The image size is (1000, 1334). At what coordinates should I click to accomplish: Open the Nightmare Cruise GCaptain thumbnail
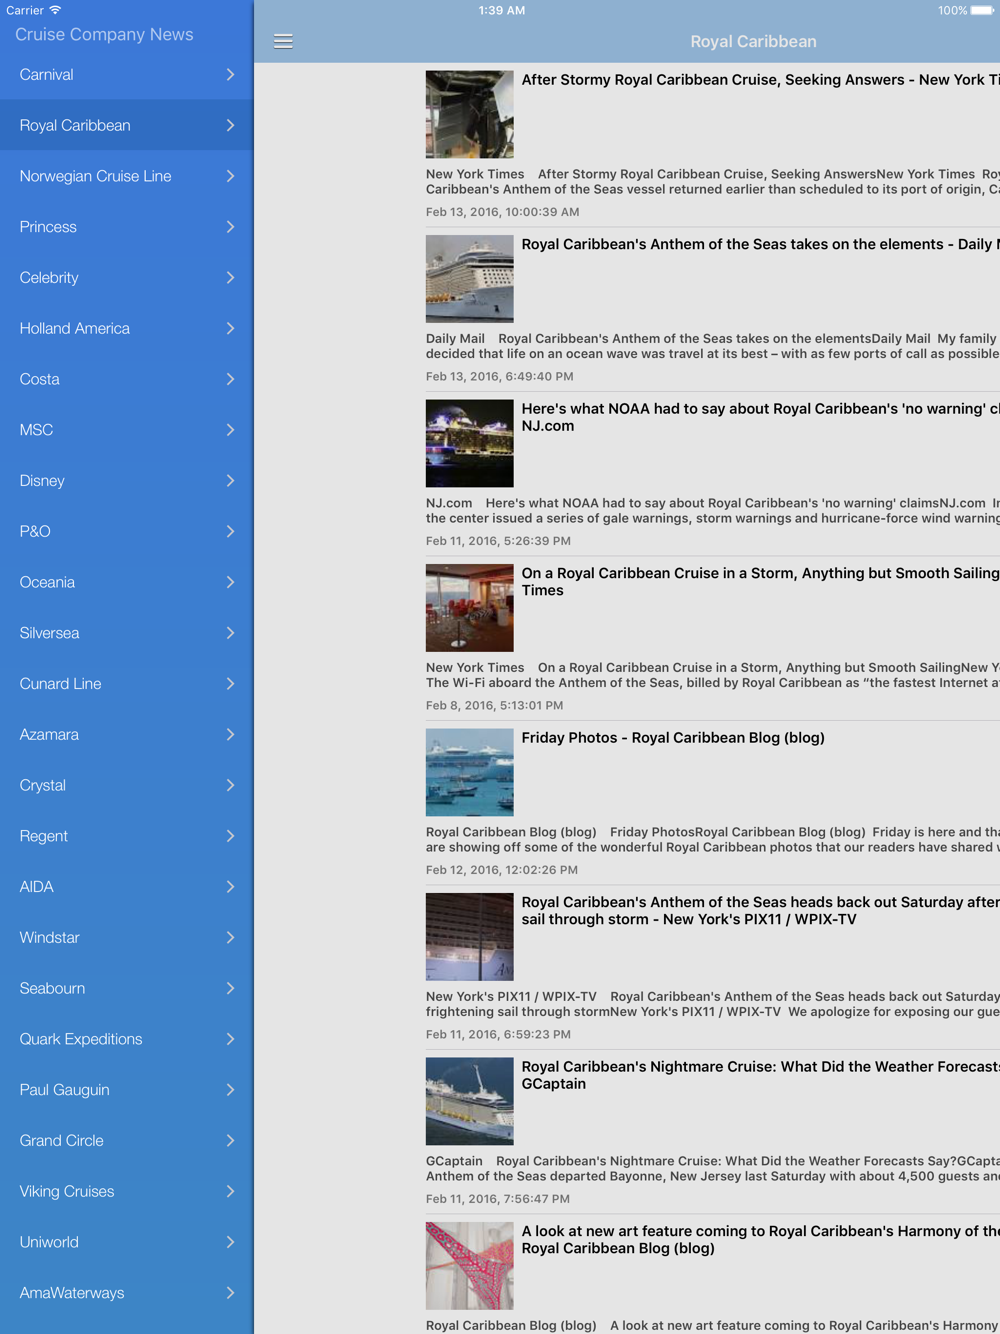(470, 1101)
